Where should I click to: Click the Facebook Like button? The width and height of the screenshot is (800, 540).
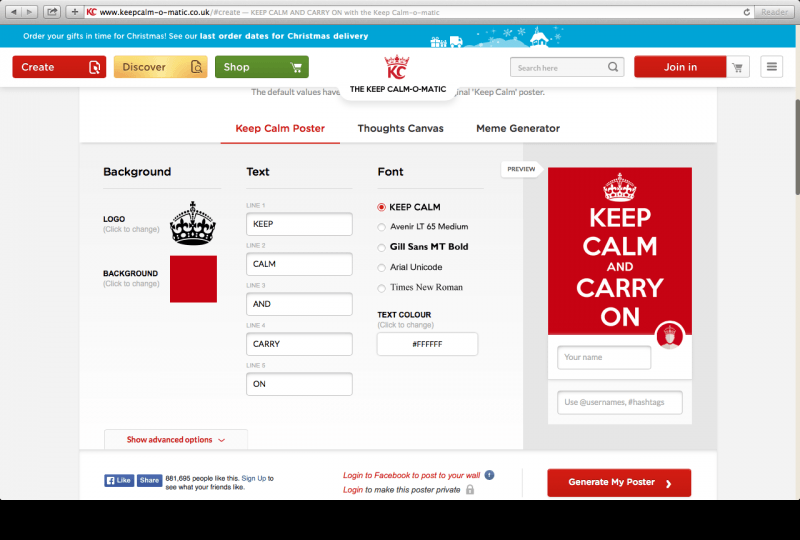coord(119,480)
